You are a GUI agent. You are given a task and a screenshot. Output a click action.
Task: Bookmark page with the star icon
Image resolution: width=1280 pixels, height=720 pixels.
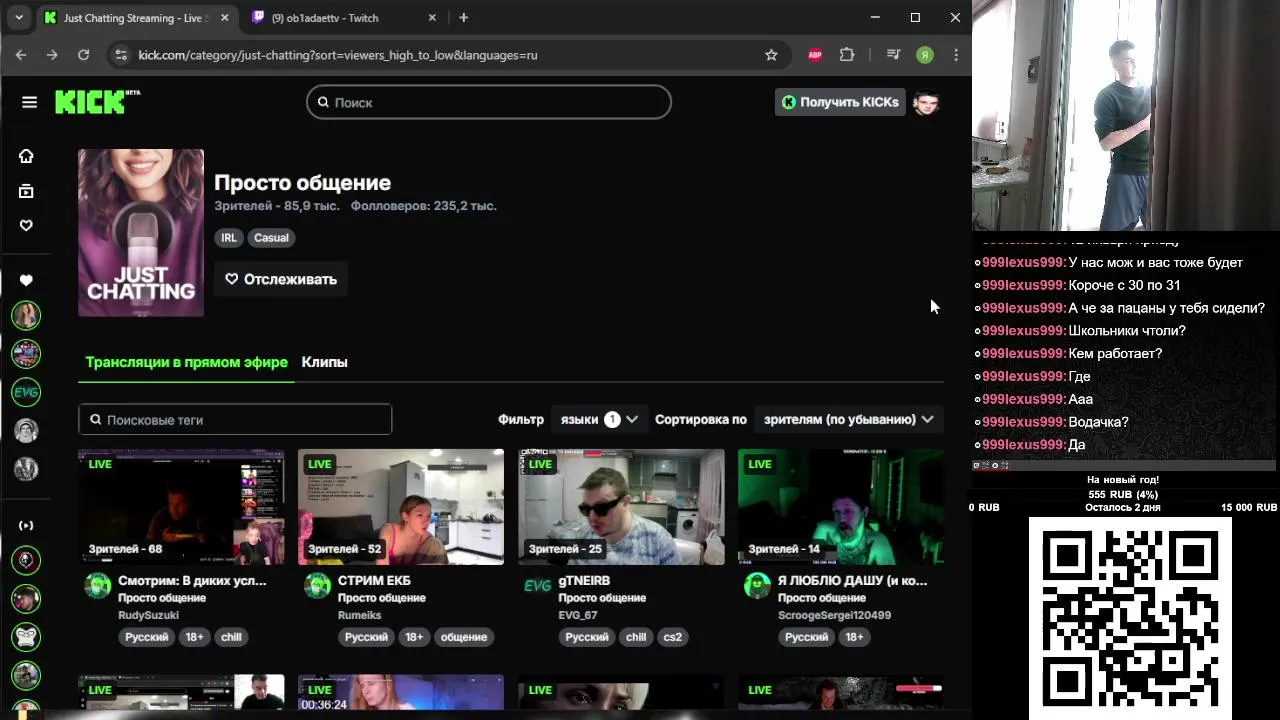tap(771, 55)
